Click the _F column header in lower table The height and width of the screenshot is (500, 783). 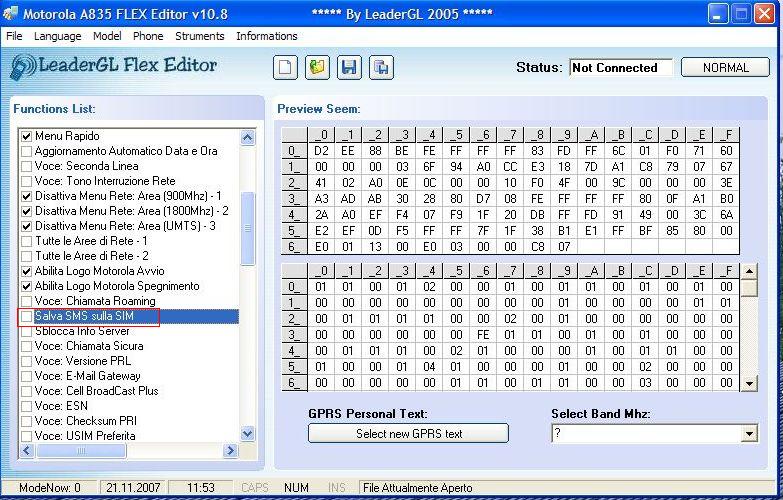tap(726, 271)
